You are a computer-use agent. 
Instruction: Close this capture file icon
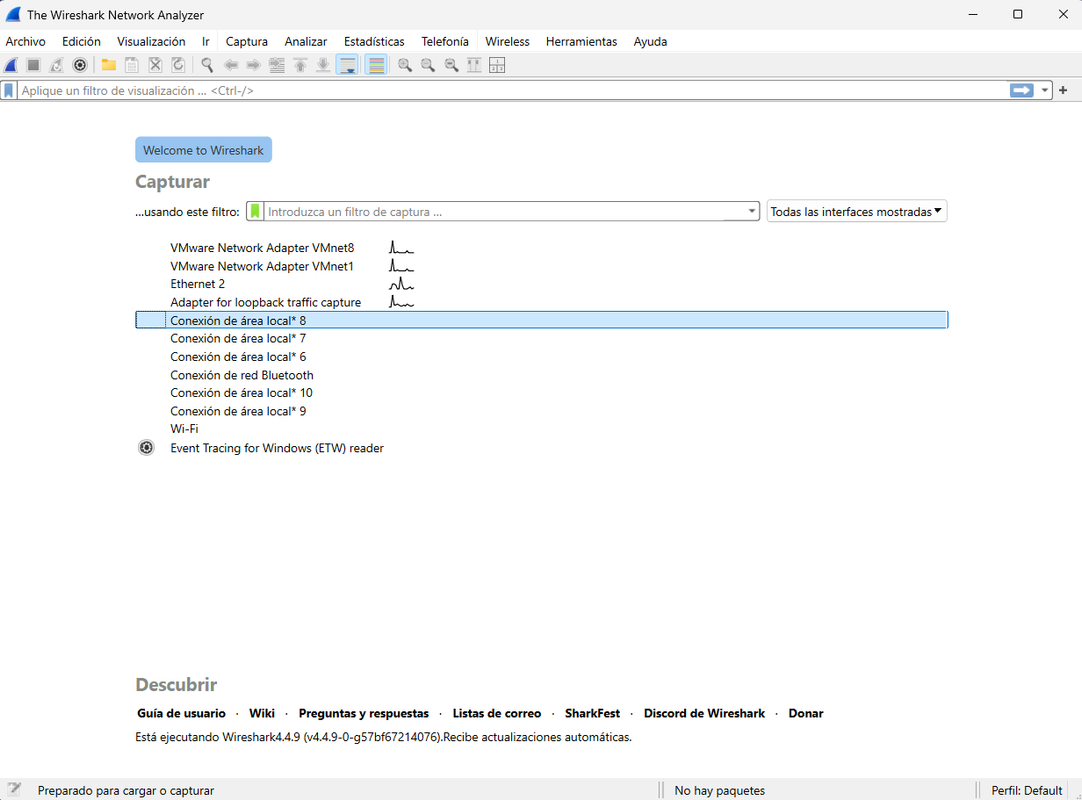155,65
